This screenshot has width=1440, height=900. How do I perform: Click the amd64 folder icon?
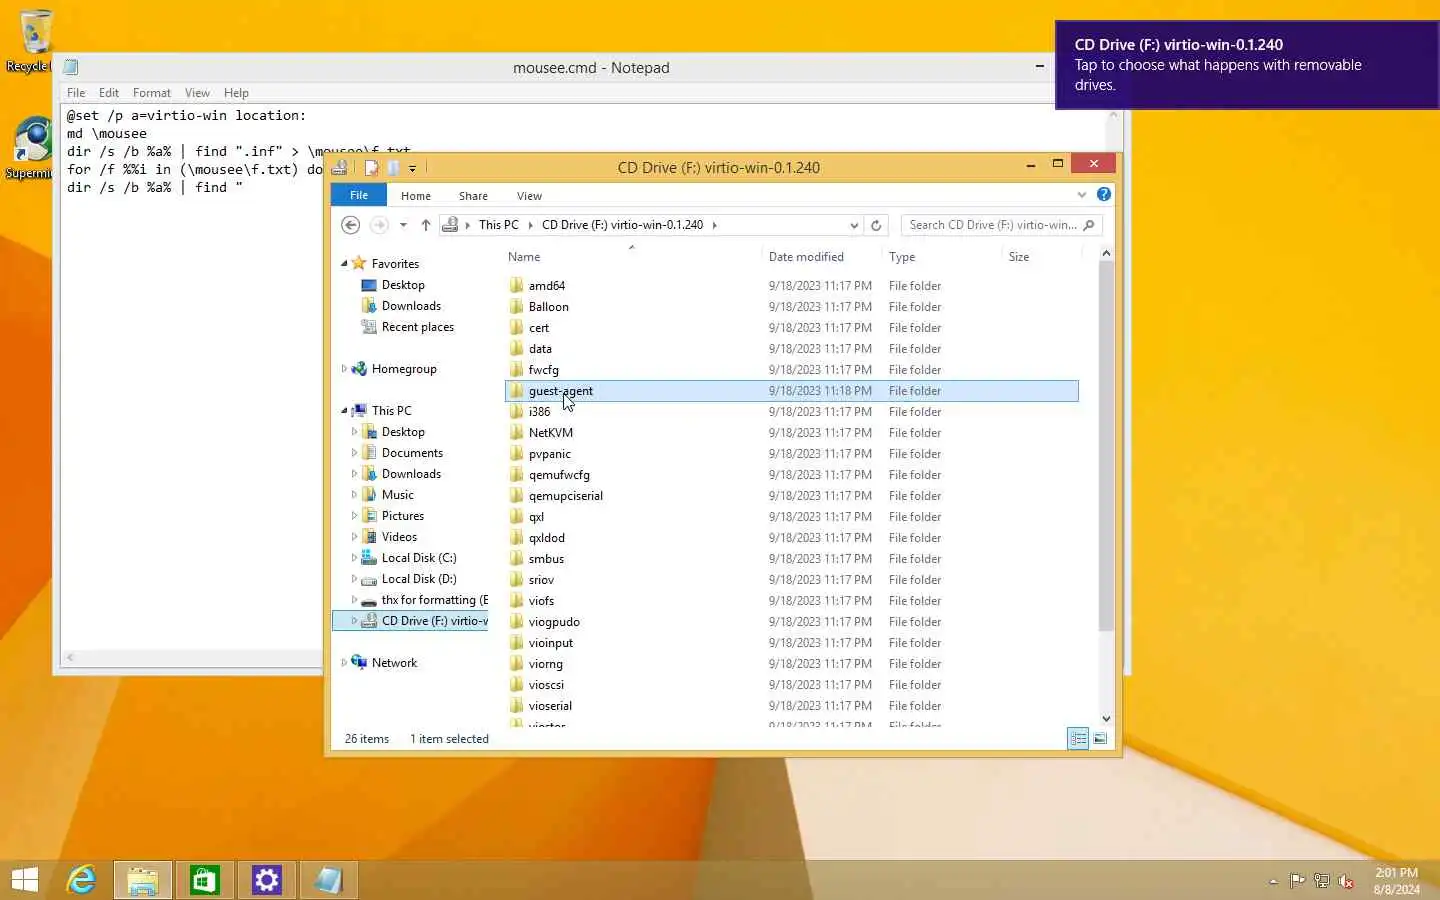point(516,285)
